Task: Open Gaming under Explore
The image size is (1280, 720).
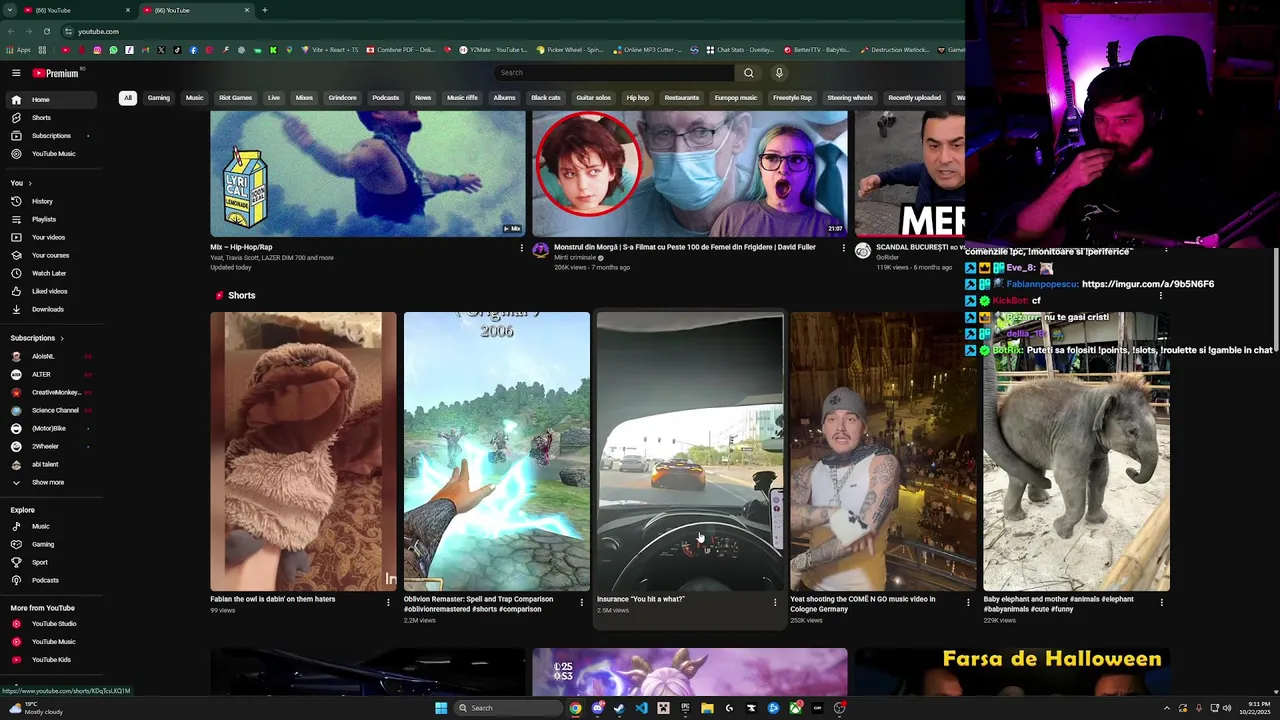Action: [x=50, y=544]
